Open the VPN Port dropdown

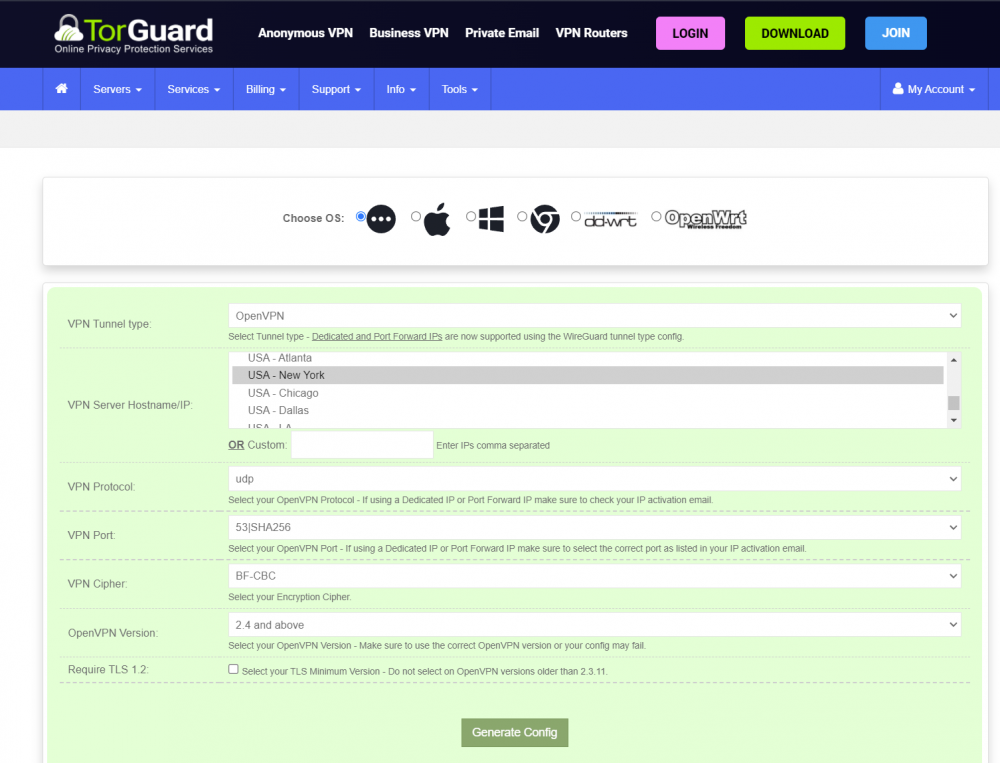point(594,527)
